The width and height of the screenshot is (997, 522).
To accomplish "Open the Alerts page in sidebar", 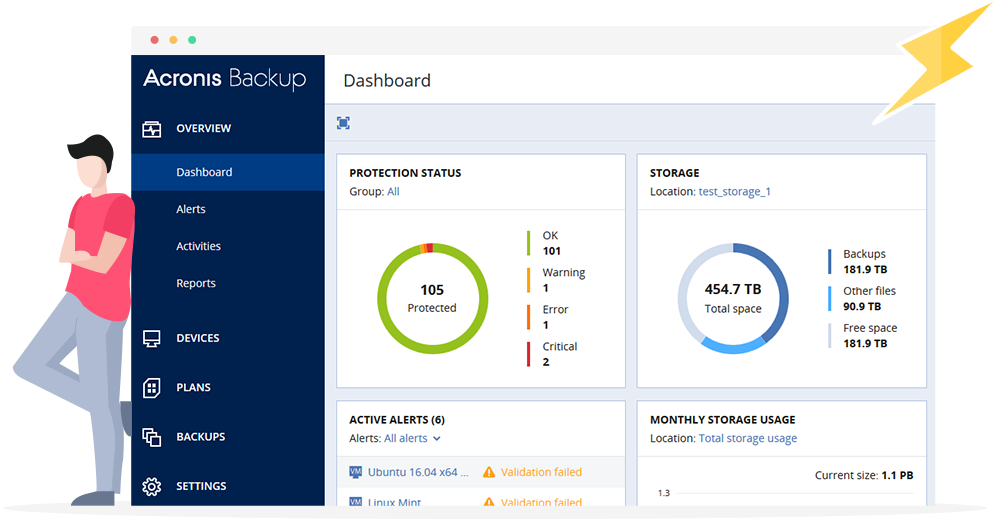I will coord(191,209).
